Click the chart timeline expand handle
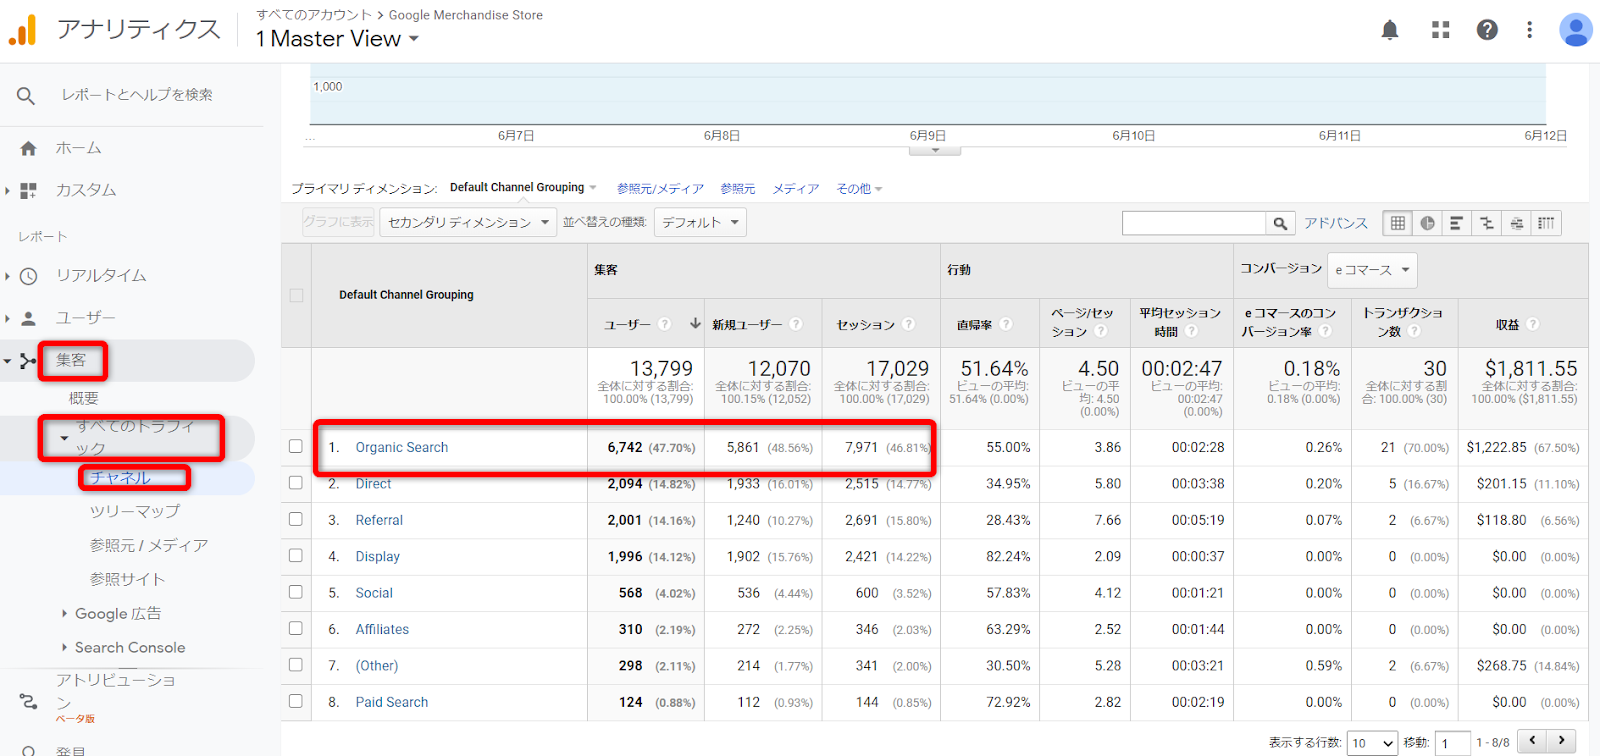The width and height of the screenshot is (1600, 756). 935,151
